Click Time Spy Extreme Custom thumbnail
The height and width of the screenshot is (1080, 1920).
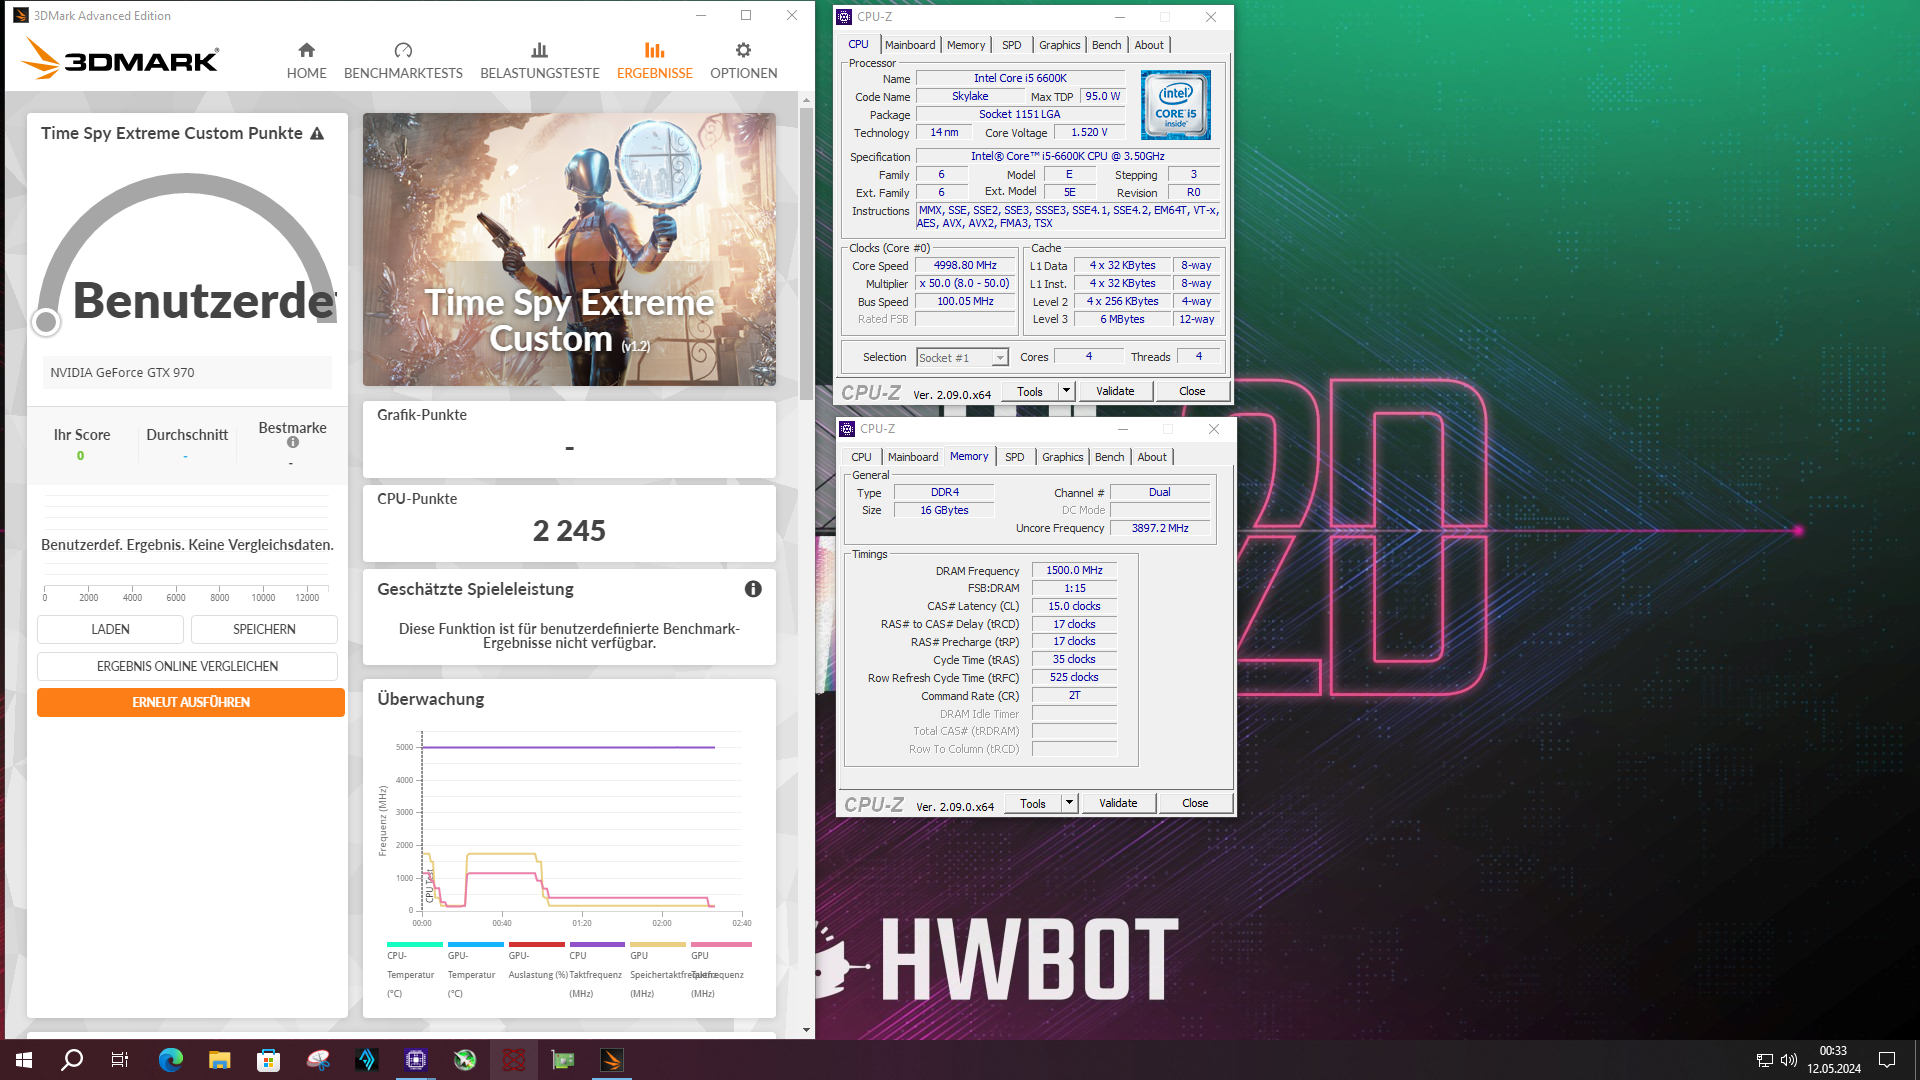coord(569,249)
